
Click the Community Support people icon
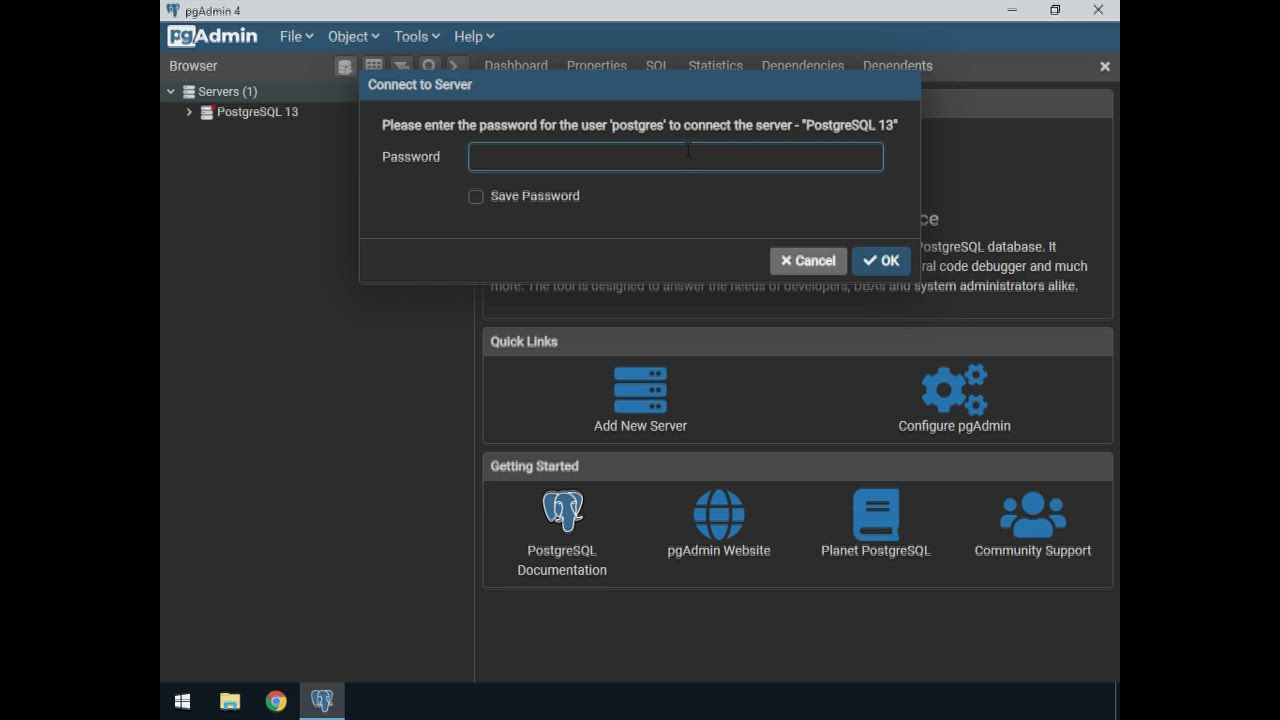click(x=1033, y=514)
